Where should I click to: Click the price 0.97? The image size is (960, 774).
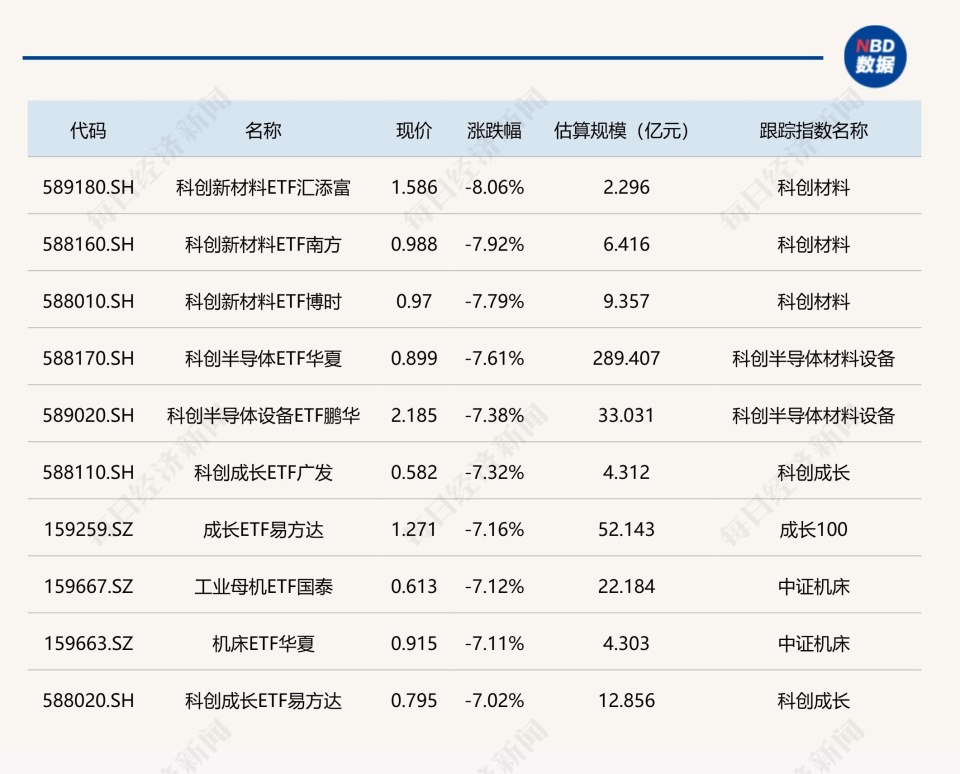click(x=414, y=301)
